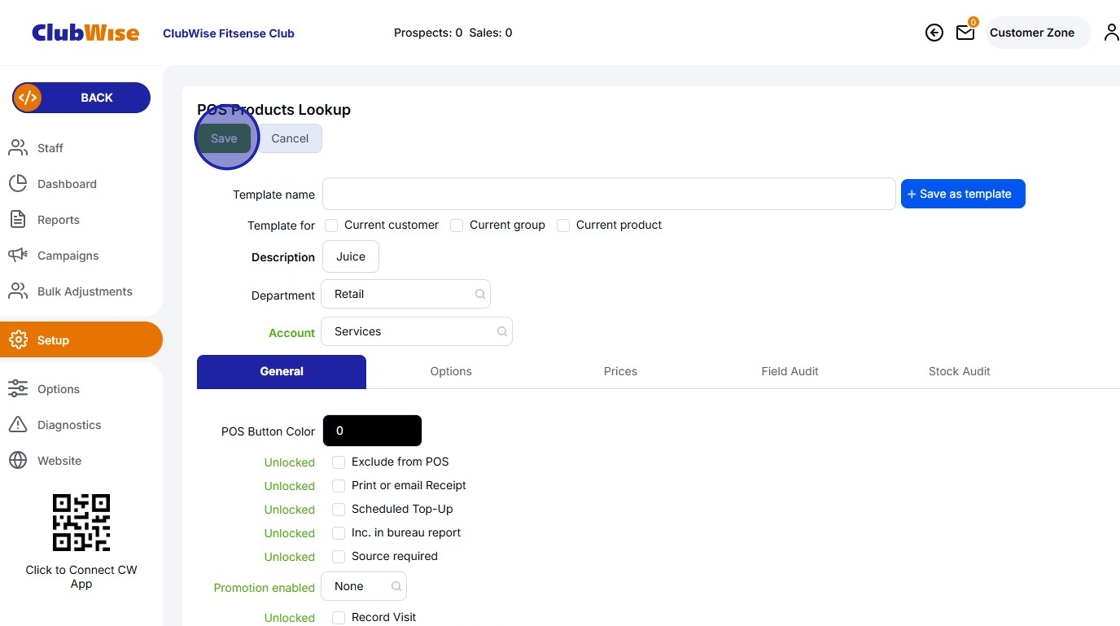Click the Unlocked label beside Exclude from POS

coord(289,462)
